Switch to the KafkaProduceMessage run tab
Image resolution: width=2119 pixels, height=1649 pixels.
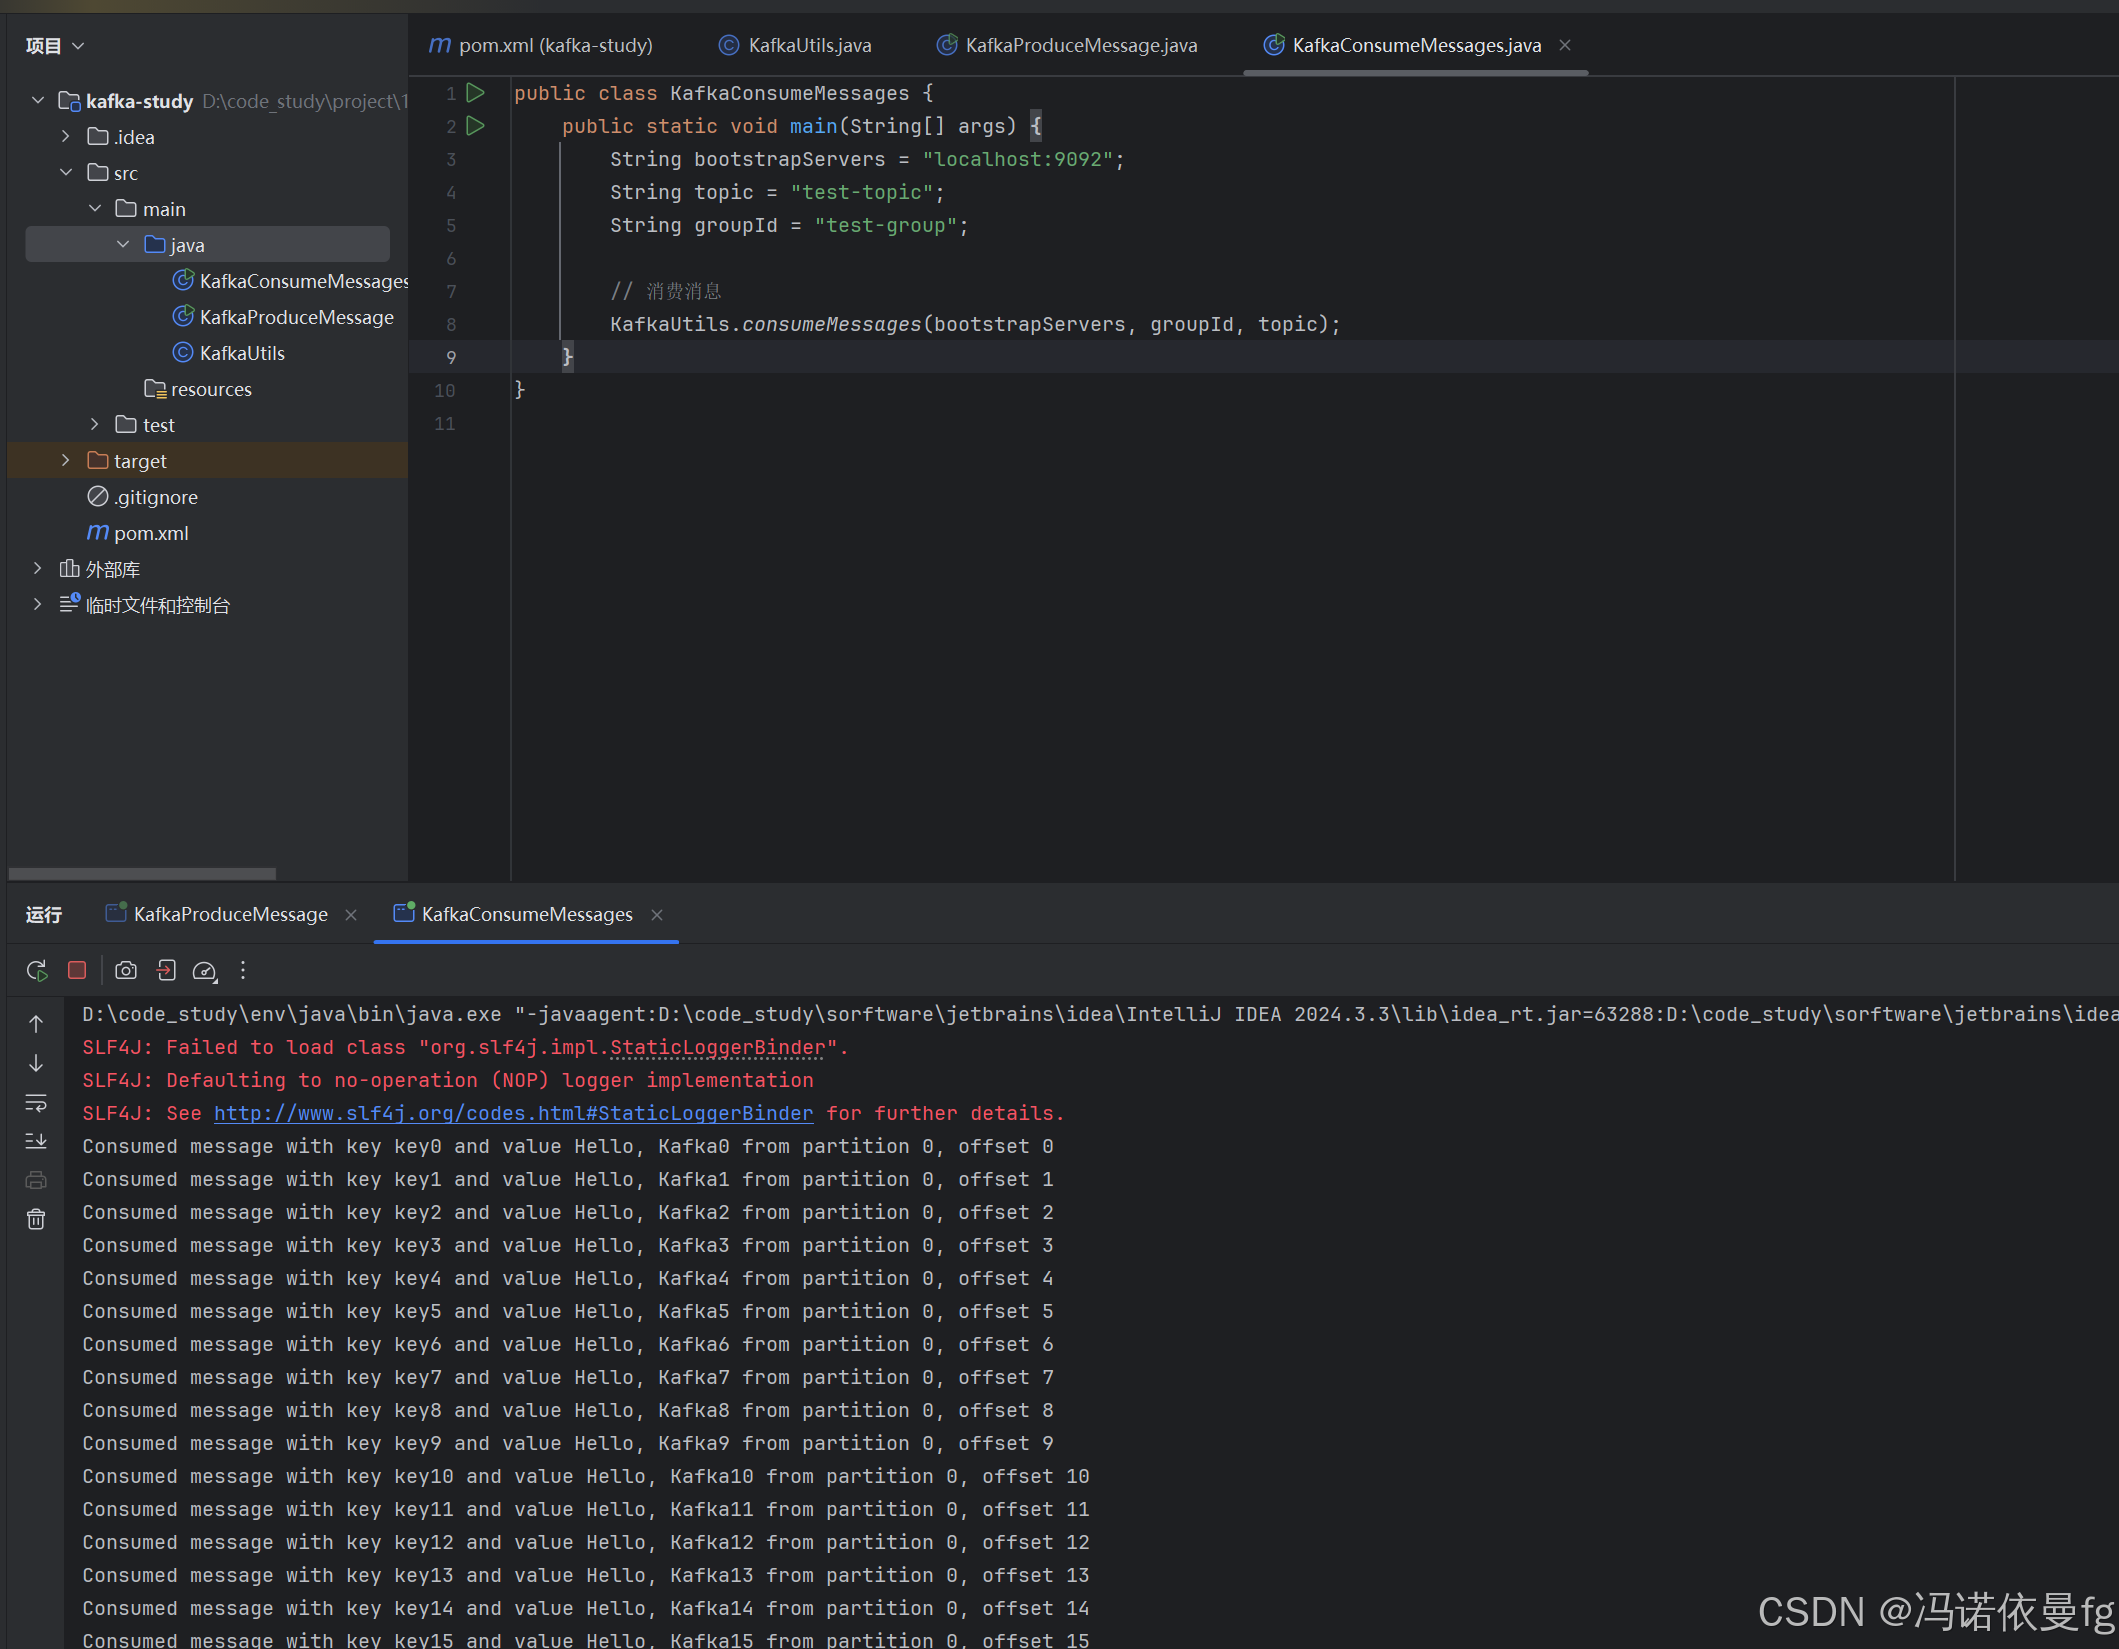[x=230, y=914]
